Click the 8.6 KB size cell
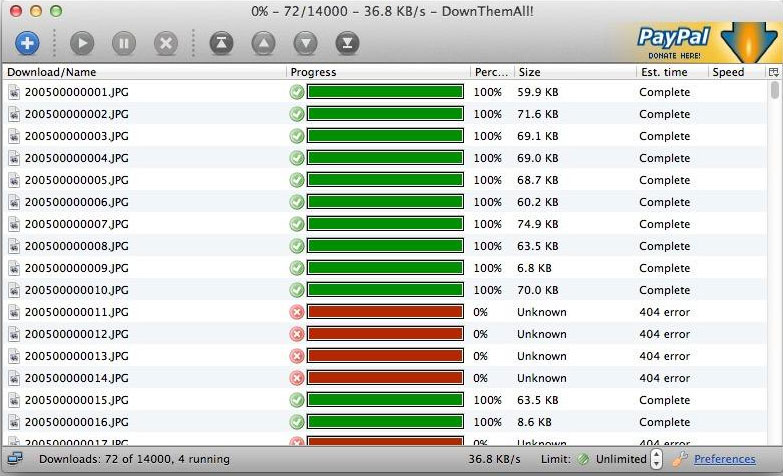The width and height of the screenshot is (783, 476). click(534, 422)
